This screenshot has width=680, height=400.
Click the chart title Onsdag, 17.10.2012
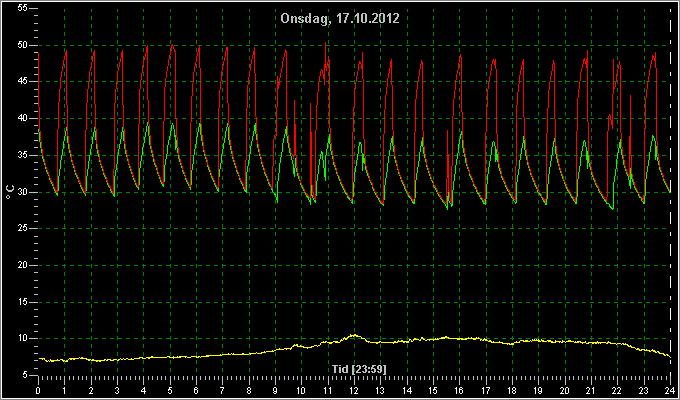(x=340, y=19)
